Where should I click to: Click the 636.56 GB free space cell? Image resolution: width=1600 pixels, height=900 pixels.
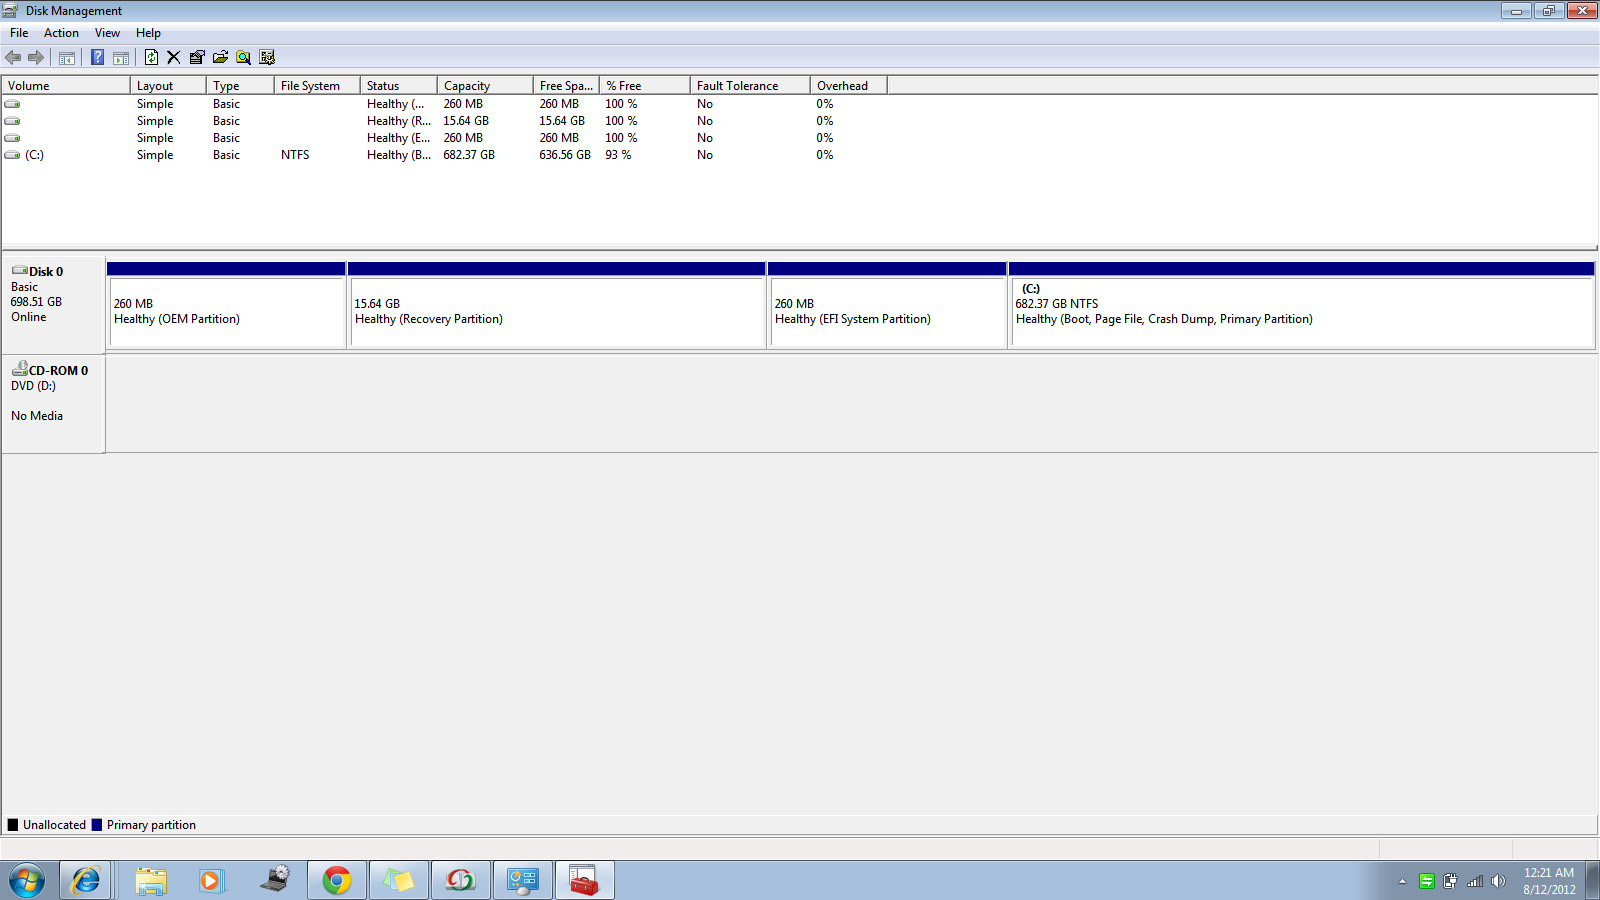tap(565, 155)
